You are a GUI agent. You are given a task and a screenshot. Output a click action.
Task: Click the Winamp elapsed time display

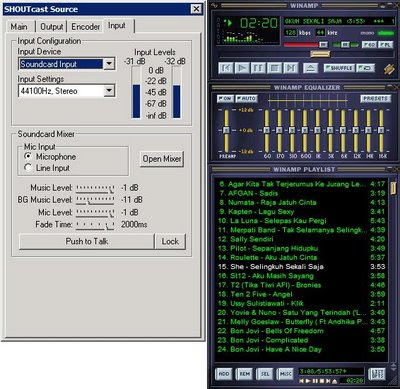(259, 23)
